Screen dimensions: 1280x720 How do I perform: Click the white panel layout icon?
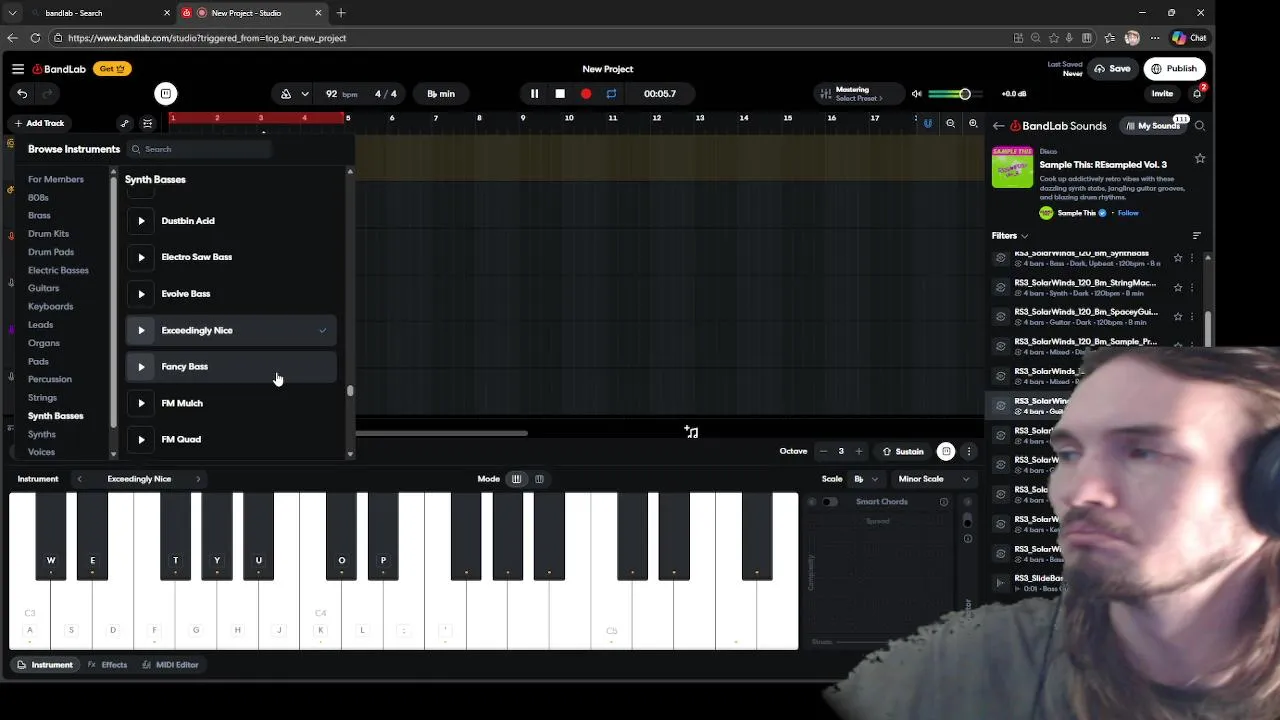(166, 94)
